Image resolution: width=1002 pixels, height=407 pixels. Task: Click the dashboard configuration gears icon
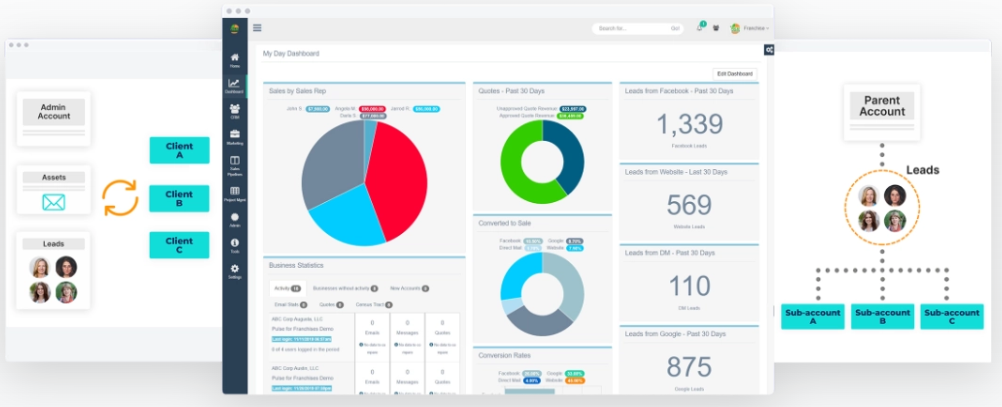click(x=769, y=49)
